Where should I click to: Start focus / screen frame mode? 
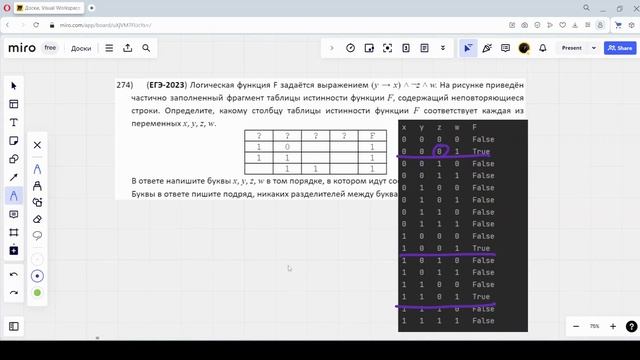pos(387,48)
